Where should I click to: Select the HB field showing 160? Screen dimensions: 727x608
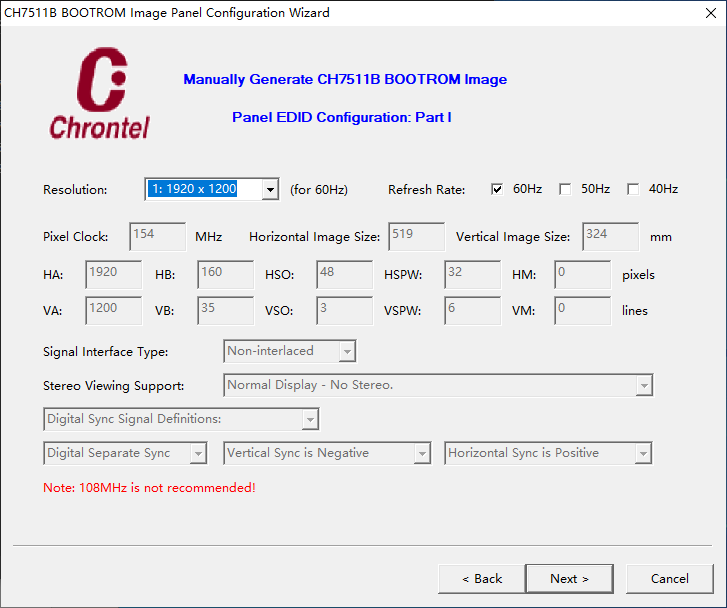click(225, 275)
